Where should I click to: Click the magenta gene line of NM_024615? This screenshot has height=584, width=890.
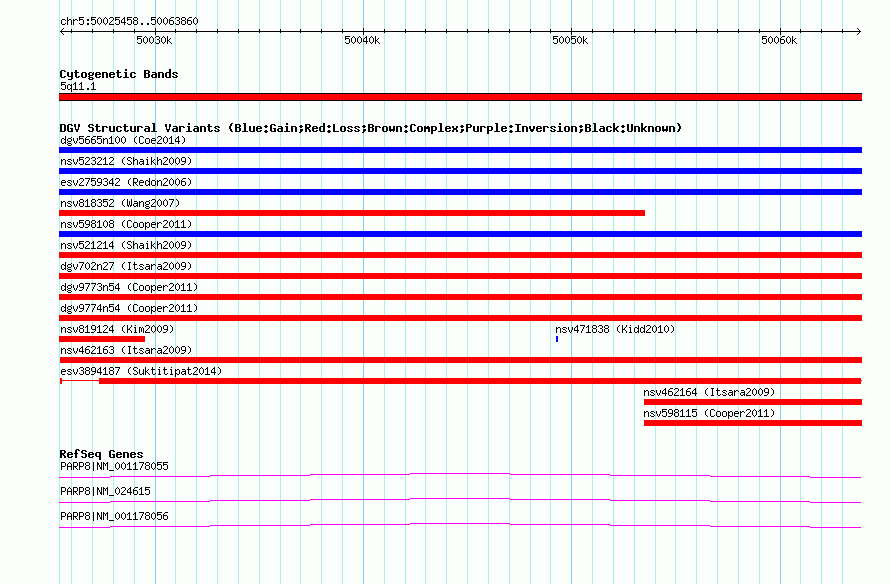tap(460, 500)
